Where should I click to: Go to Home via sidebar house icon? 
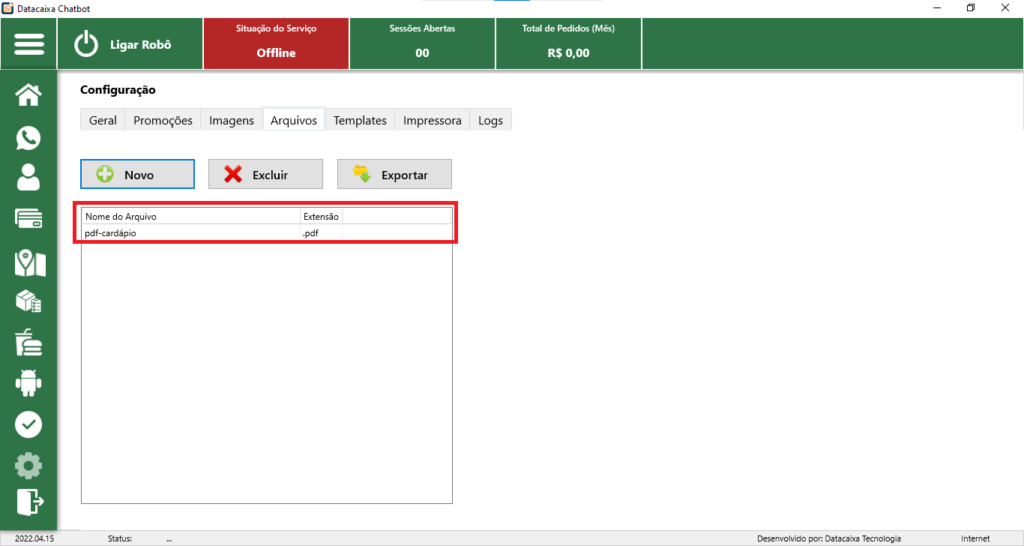click(29, 95)
